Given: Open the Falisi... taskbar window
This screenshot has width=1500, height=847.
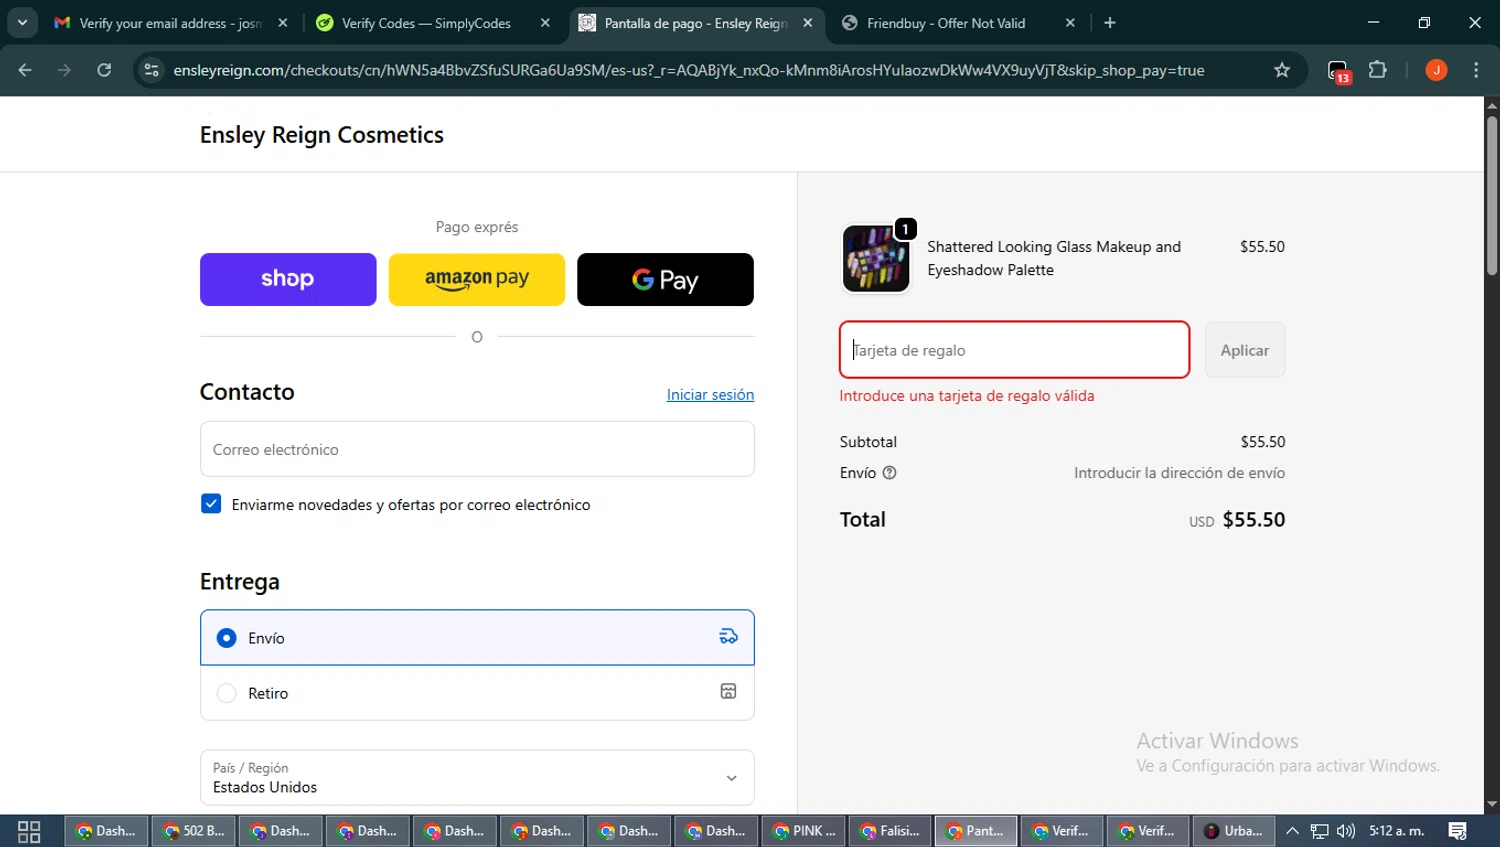Looking at the screenshot, I should (x=891, y=831).
